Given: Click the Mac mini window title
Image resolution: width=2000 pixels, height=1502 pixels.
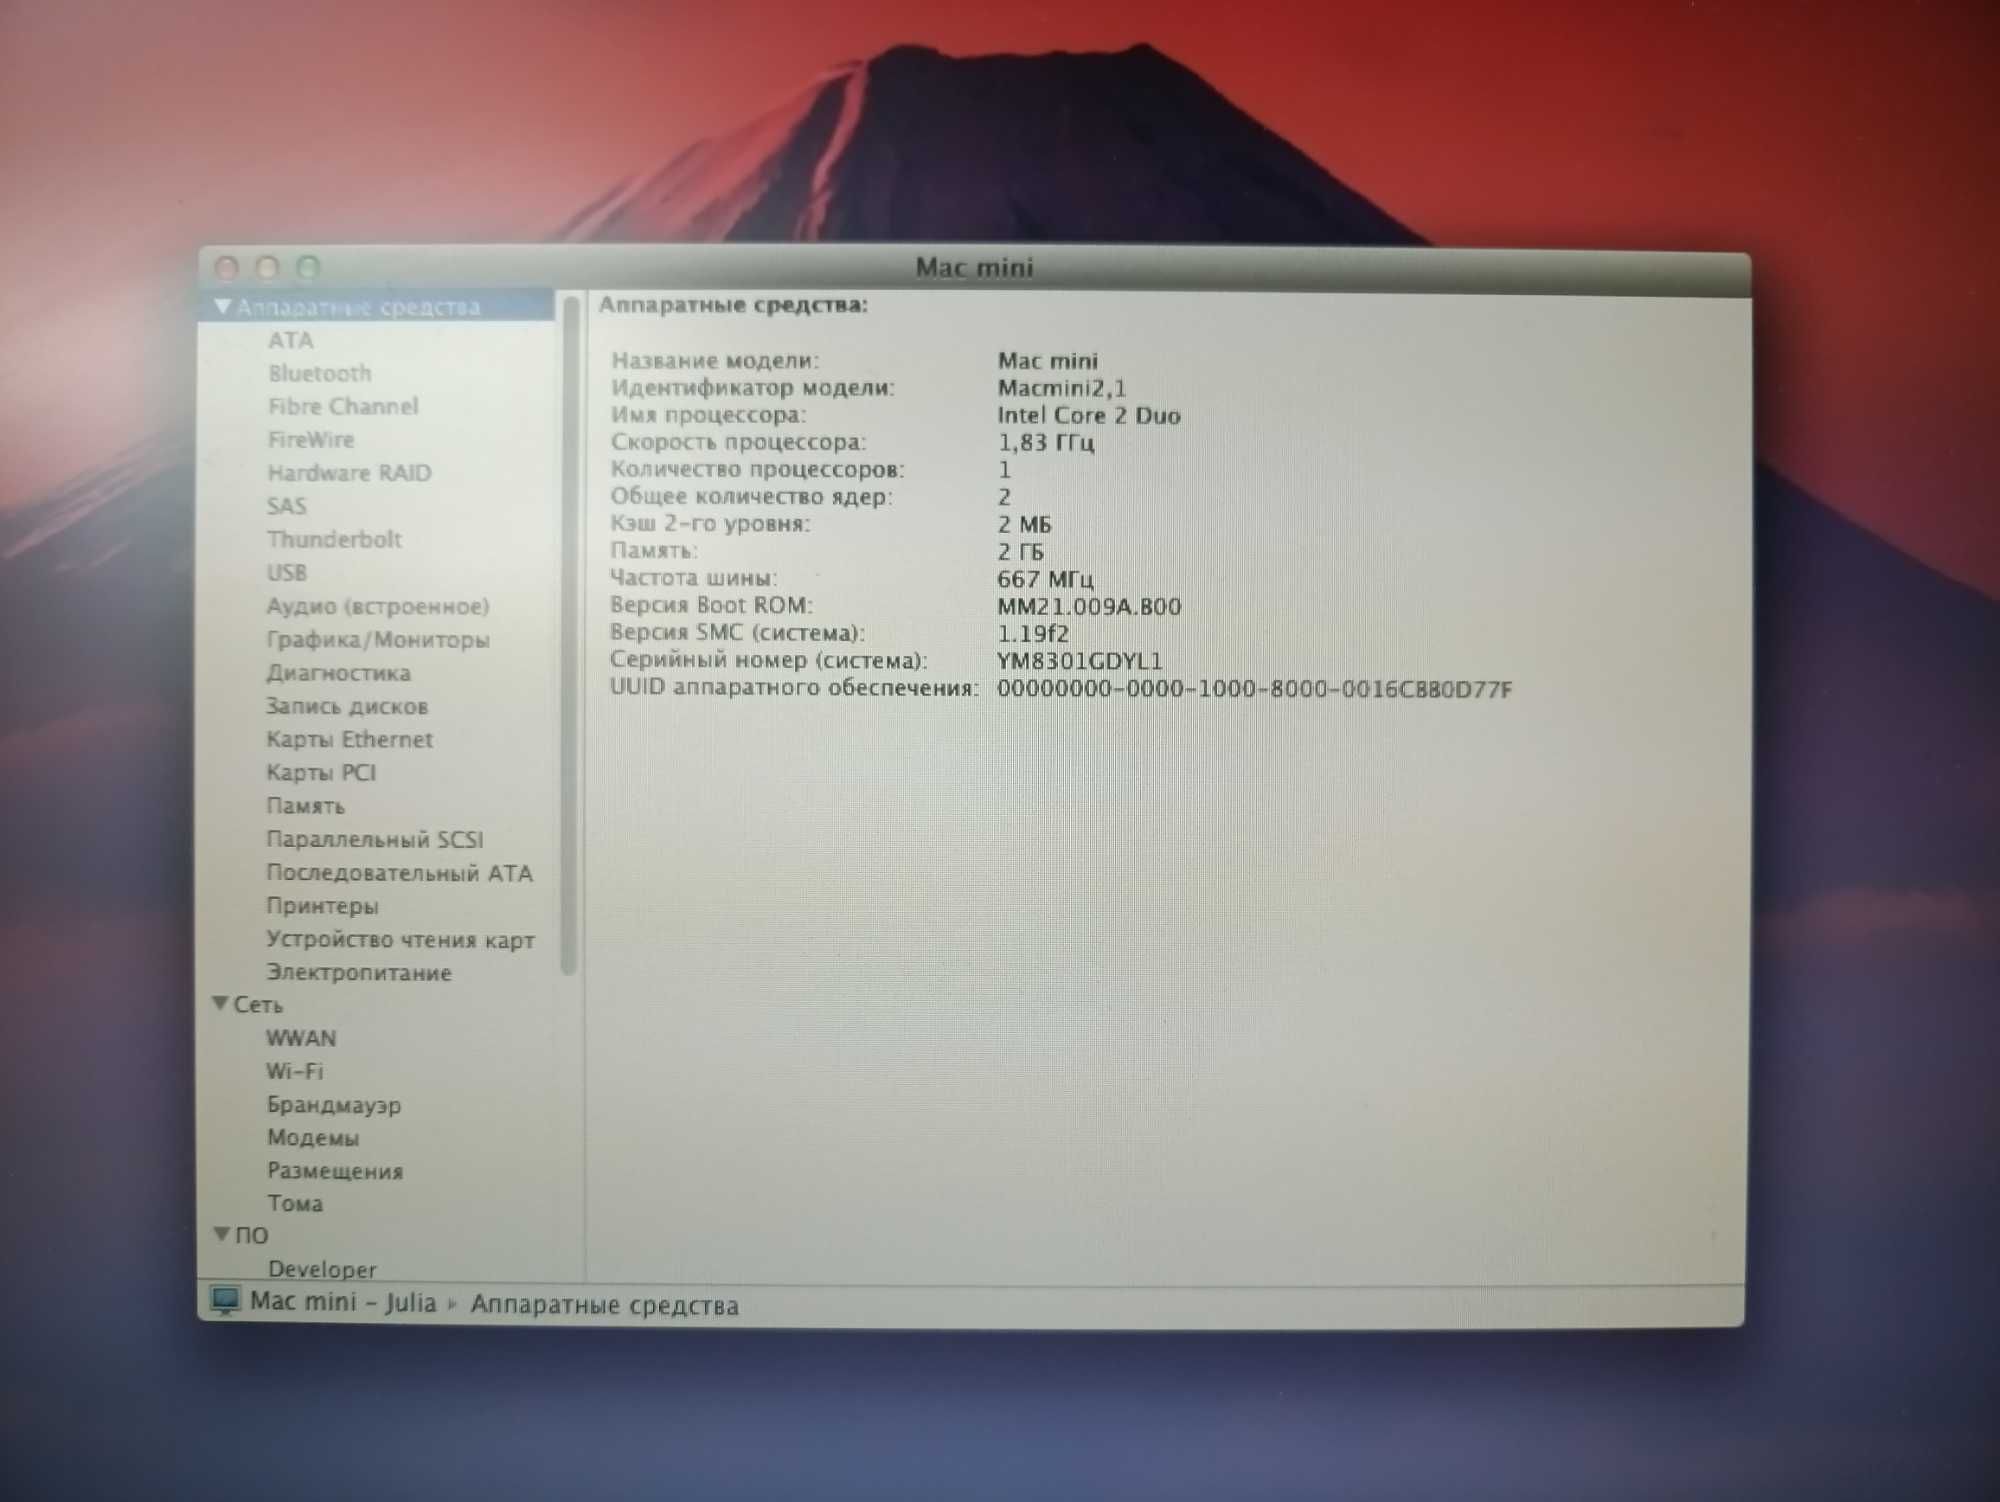Looking at the screenshot, I should click(x=974, y=268).
